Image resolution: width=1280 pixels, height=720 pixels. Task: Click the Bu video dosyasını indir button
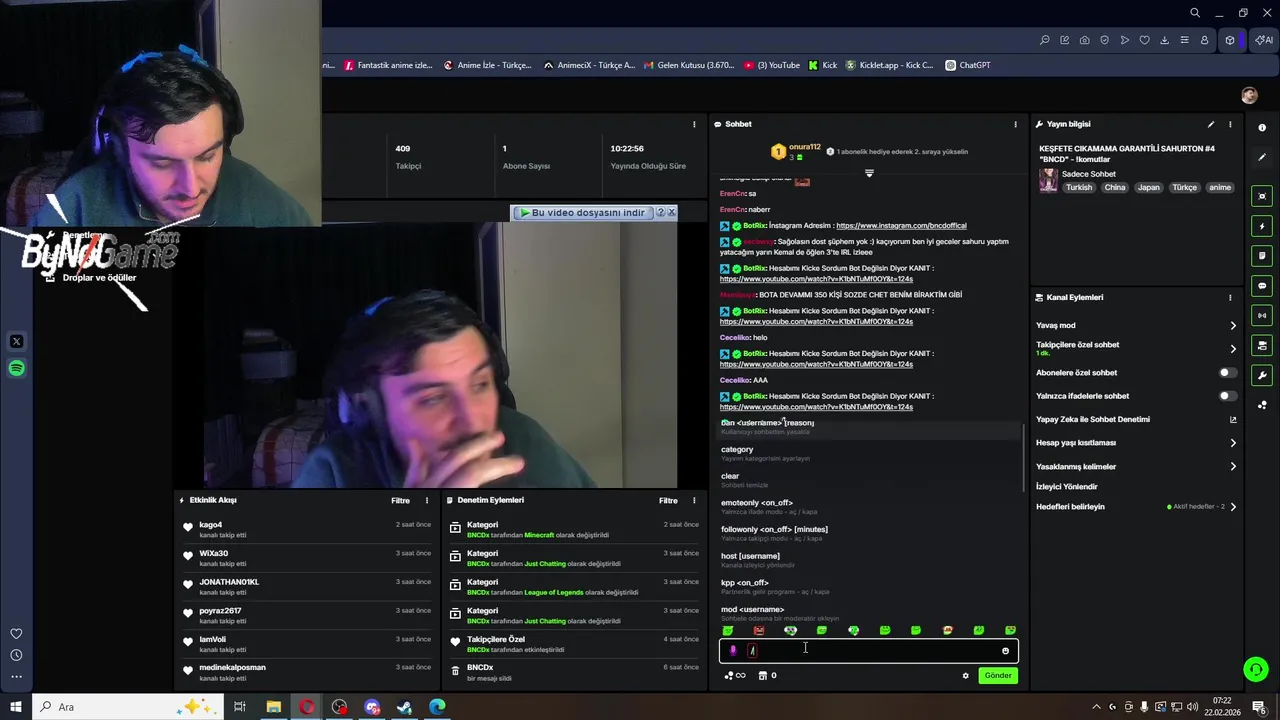582,212
